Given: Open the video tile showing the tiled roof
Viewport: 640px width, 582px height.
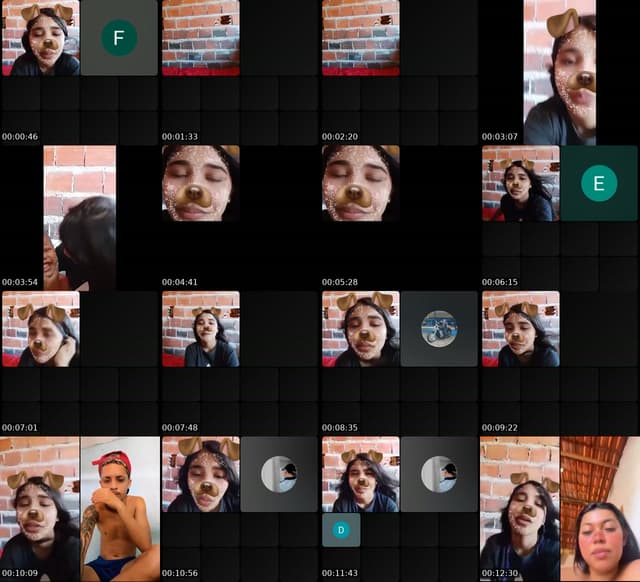Looking at the screenshot, I should [600, 509].
